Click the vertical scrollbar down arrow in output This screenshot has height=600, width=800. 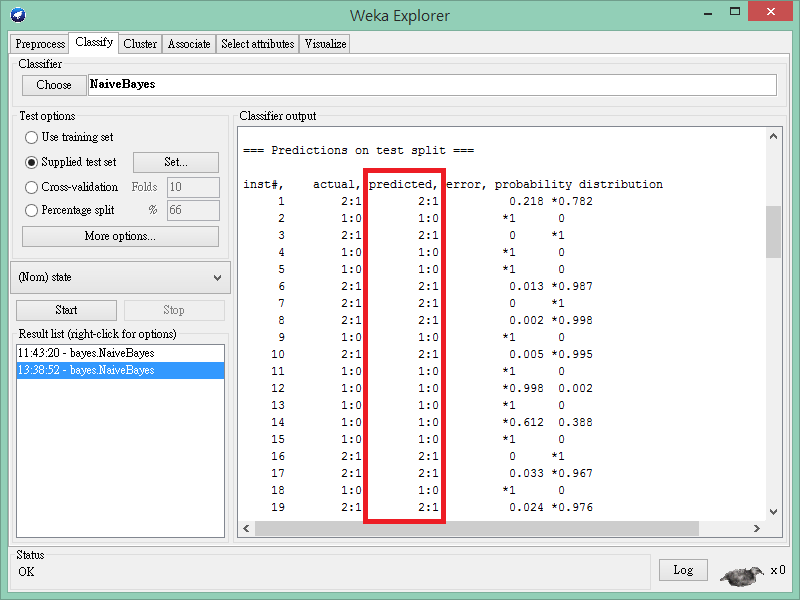point(773,512)
